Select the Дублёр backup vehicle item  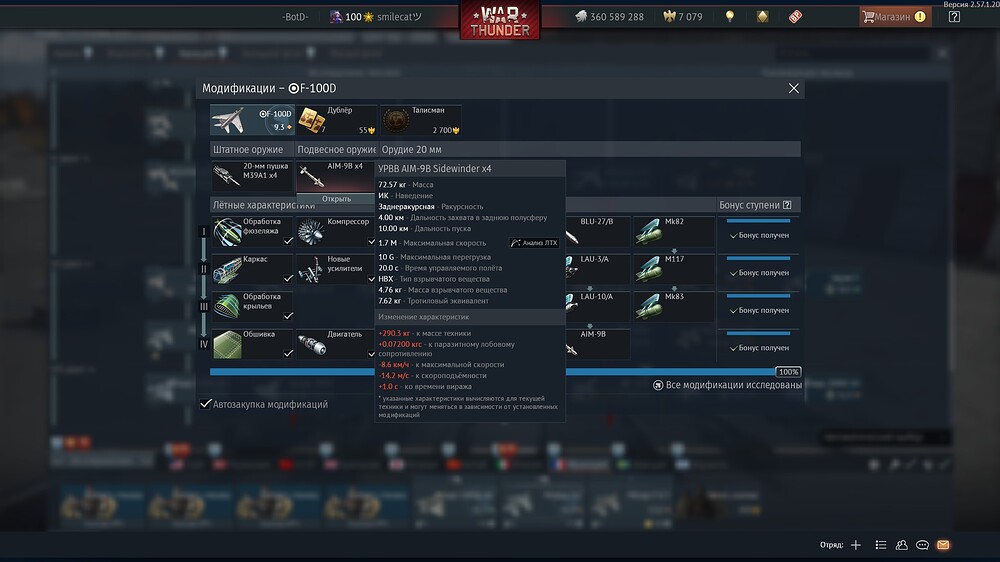point(336,120)
